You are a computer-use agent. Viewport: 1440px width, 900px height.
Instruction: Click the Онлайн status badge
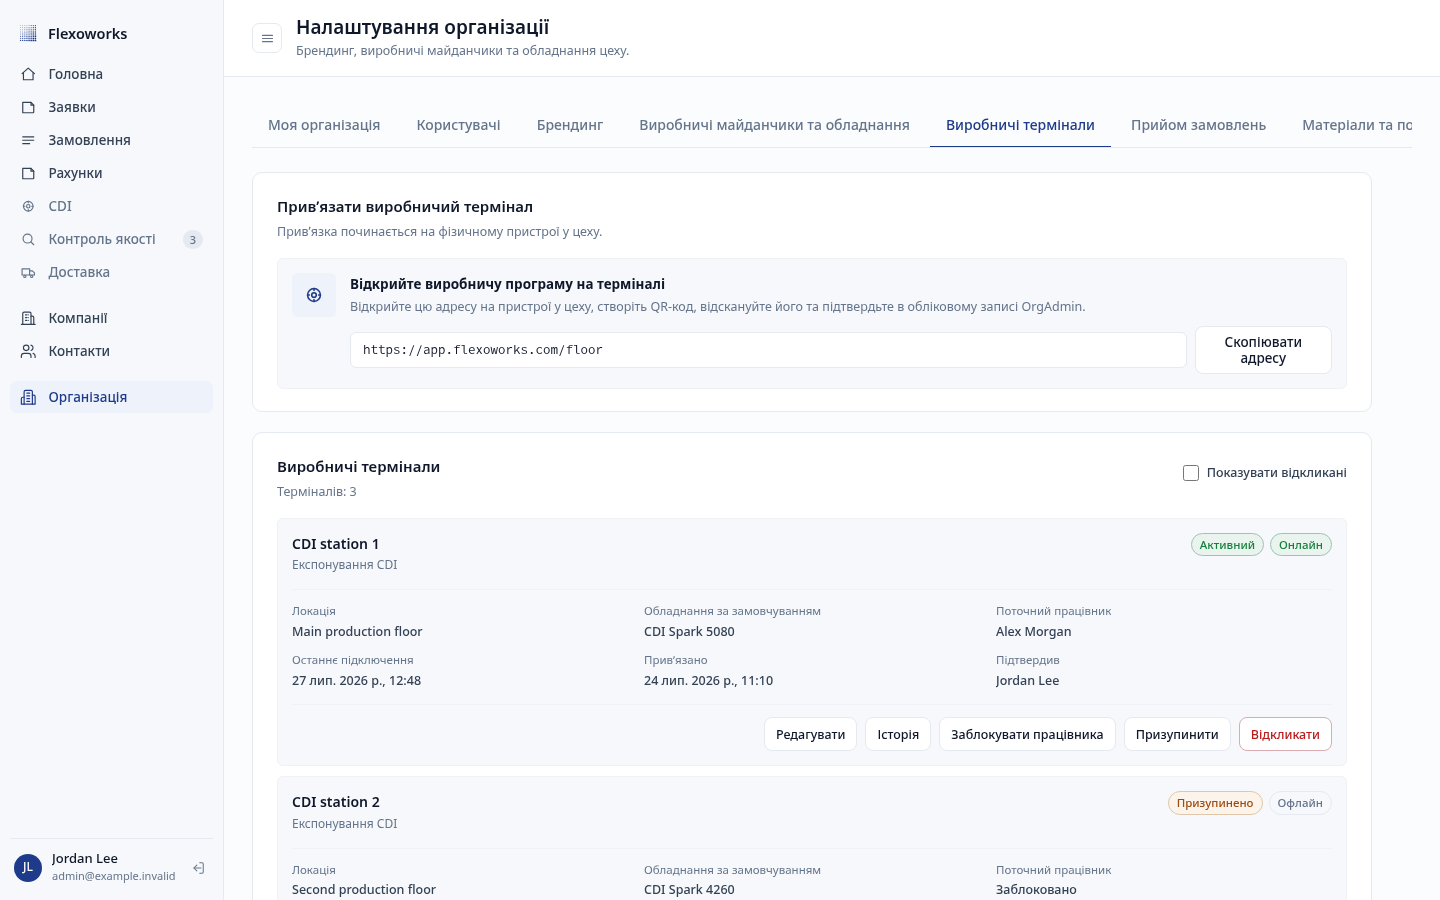[x=1300, y=545]
